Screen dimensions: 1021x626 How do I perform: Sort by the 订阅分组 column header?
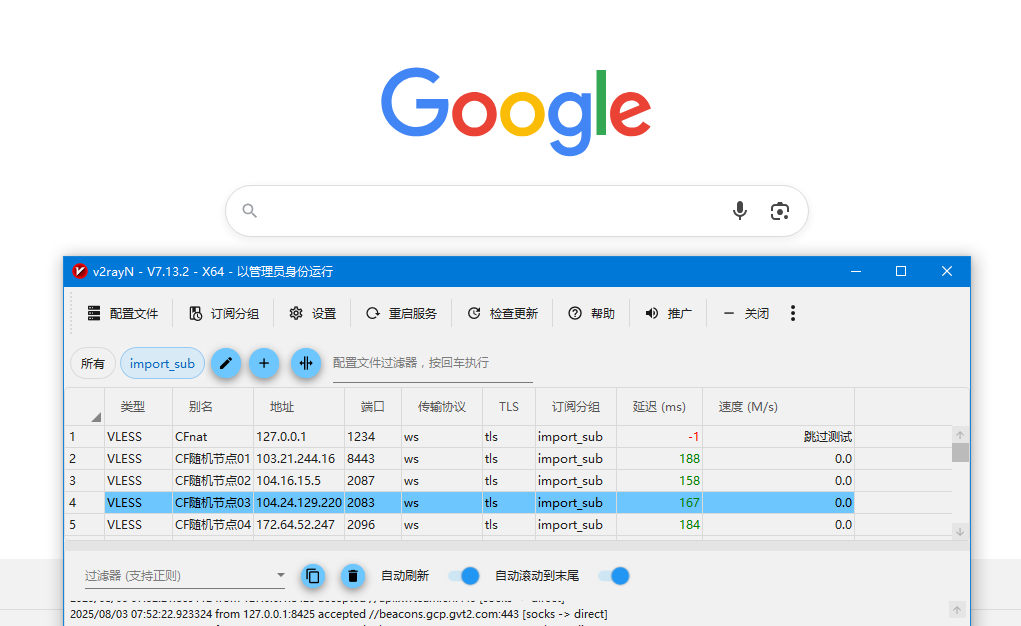click(576, 406)
